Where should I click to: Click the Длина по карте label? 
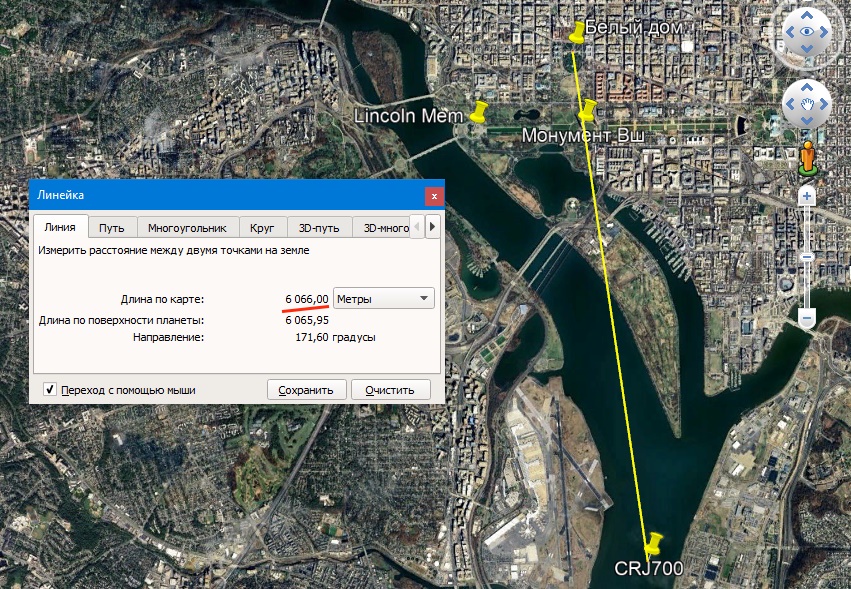click(162, 299)
